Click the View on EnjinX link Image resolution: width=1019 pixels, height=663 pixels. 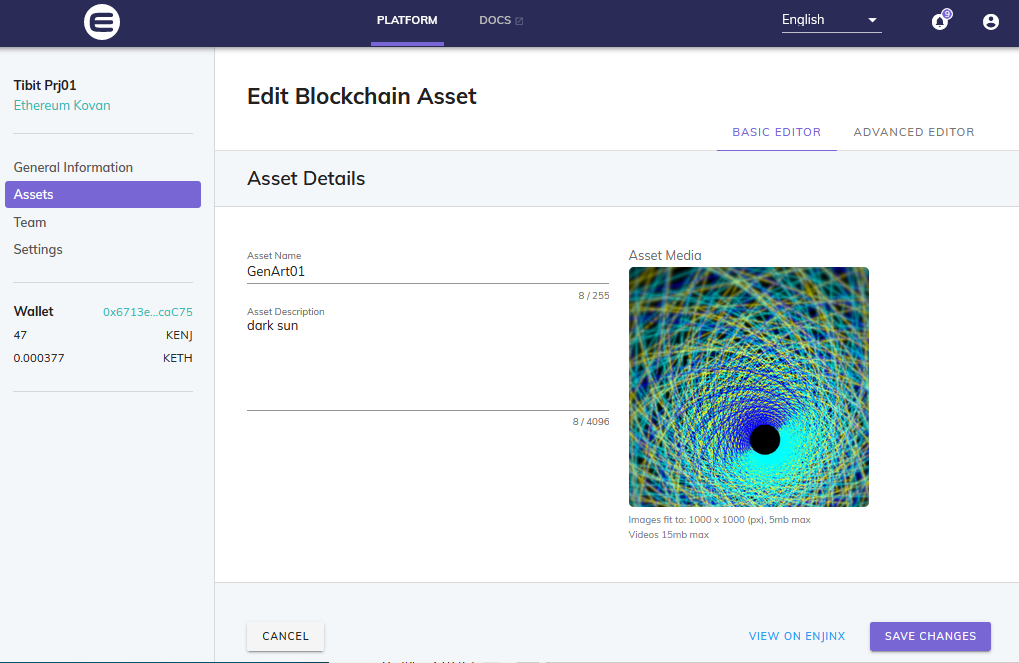tap(796, 636)
